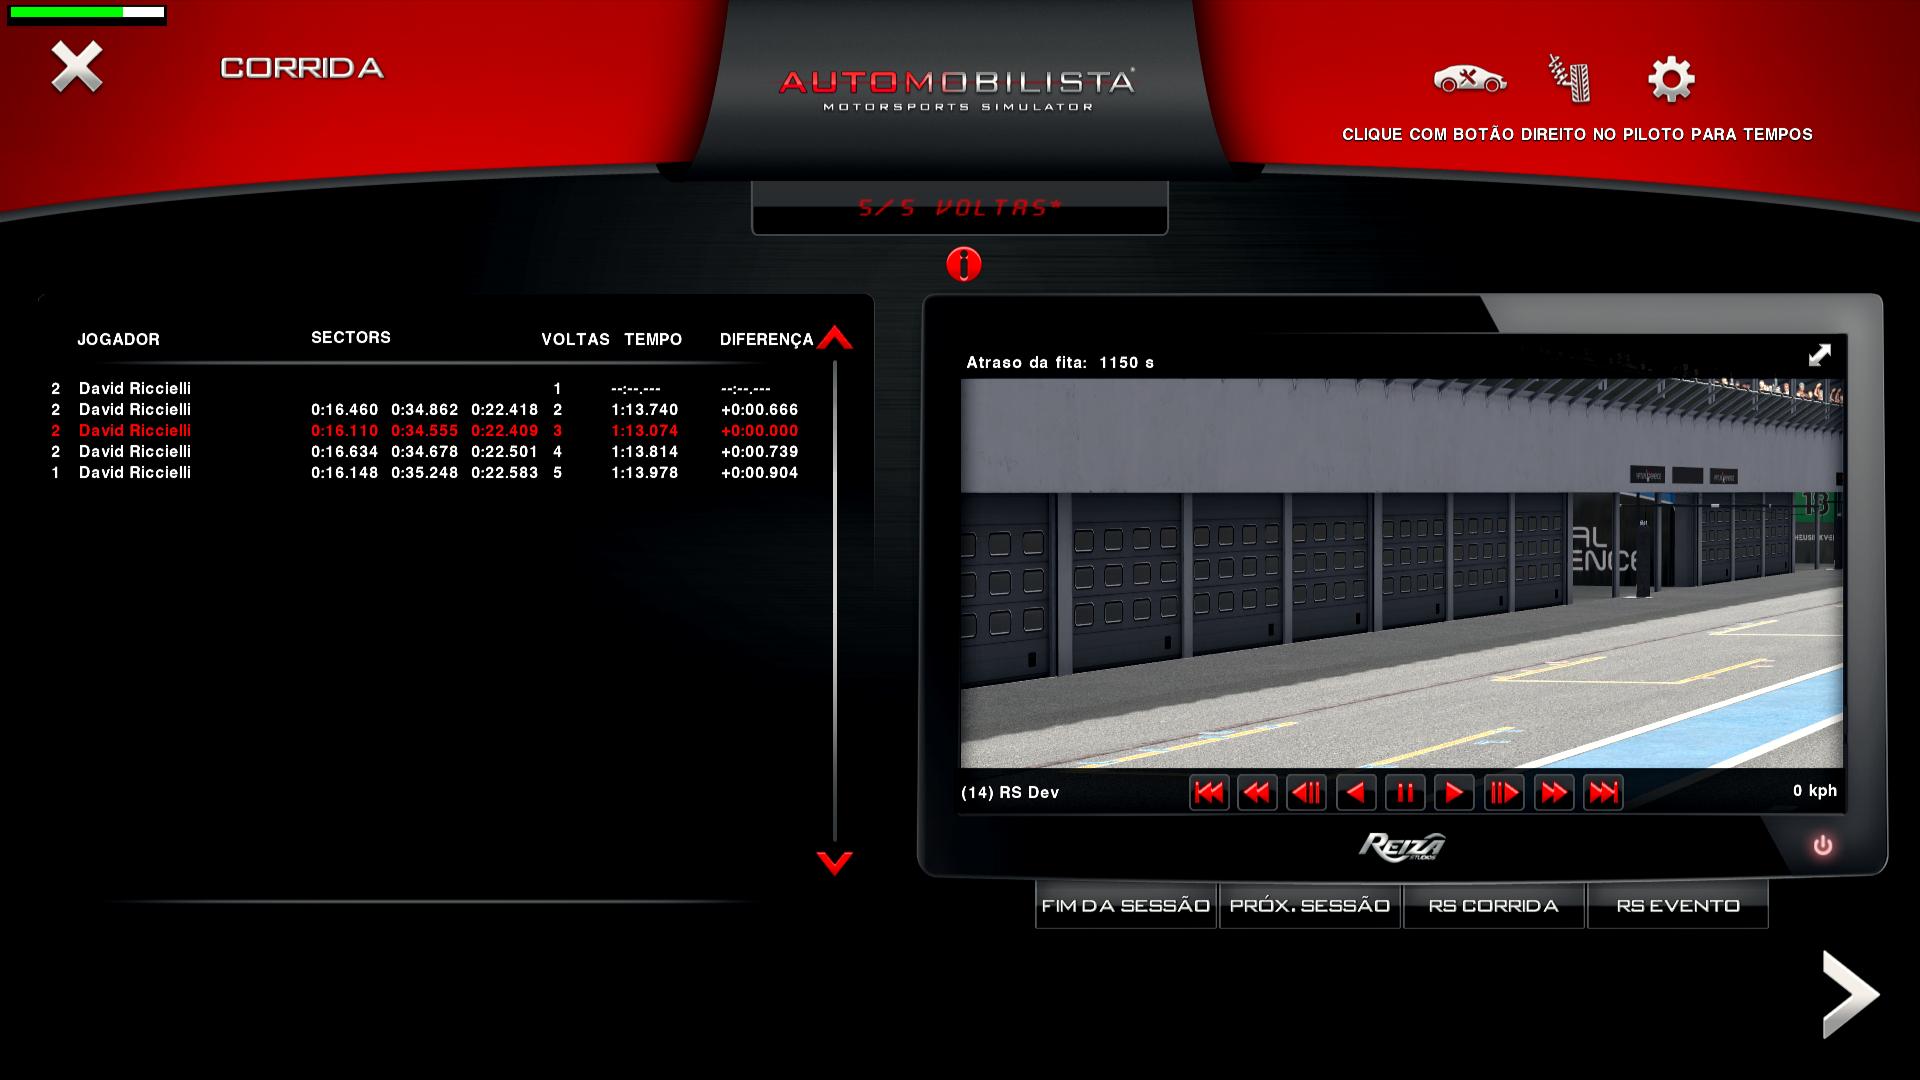Open settings gear icon
This screenshot has height=1080, width=1920.
1671,79
